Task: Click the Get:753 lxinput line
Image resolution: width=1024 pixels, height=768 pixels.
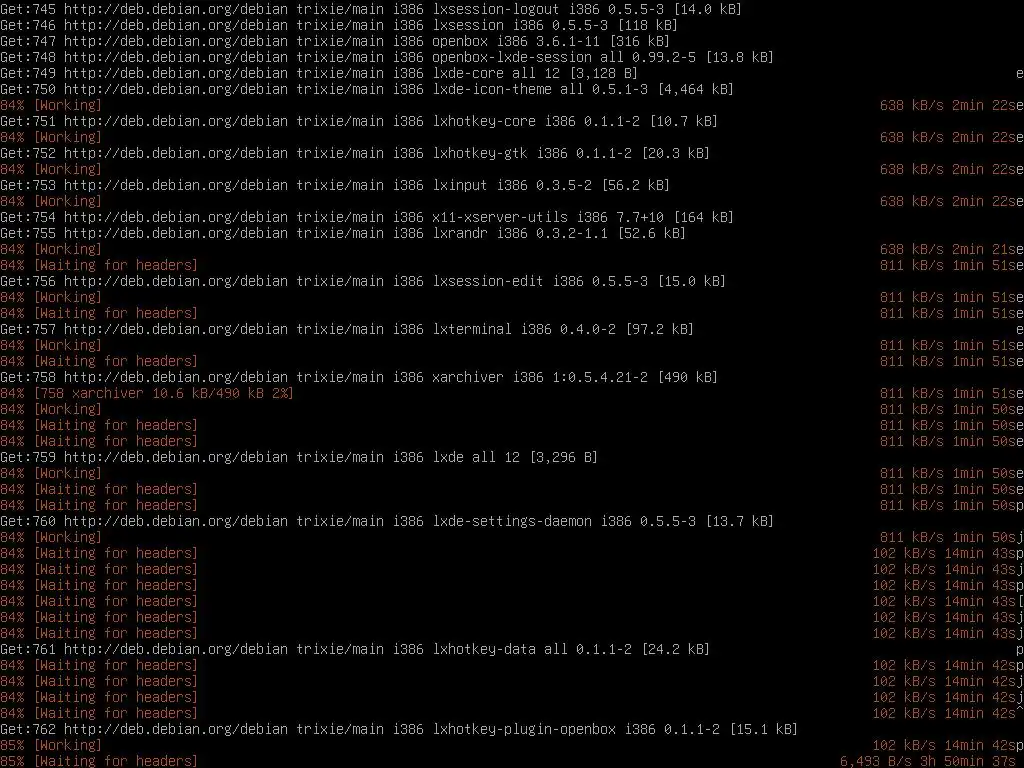Action: [x=334, y=185]
